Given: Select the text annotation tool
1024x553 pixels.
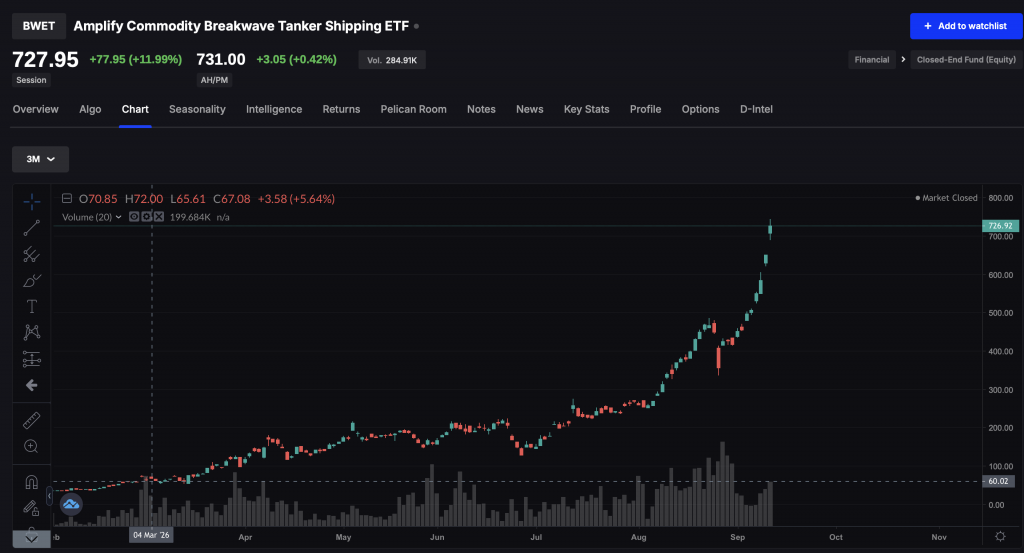Looking at the screenshot, I should point(31,306).
